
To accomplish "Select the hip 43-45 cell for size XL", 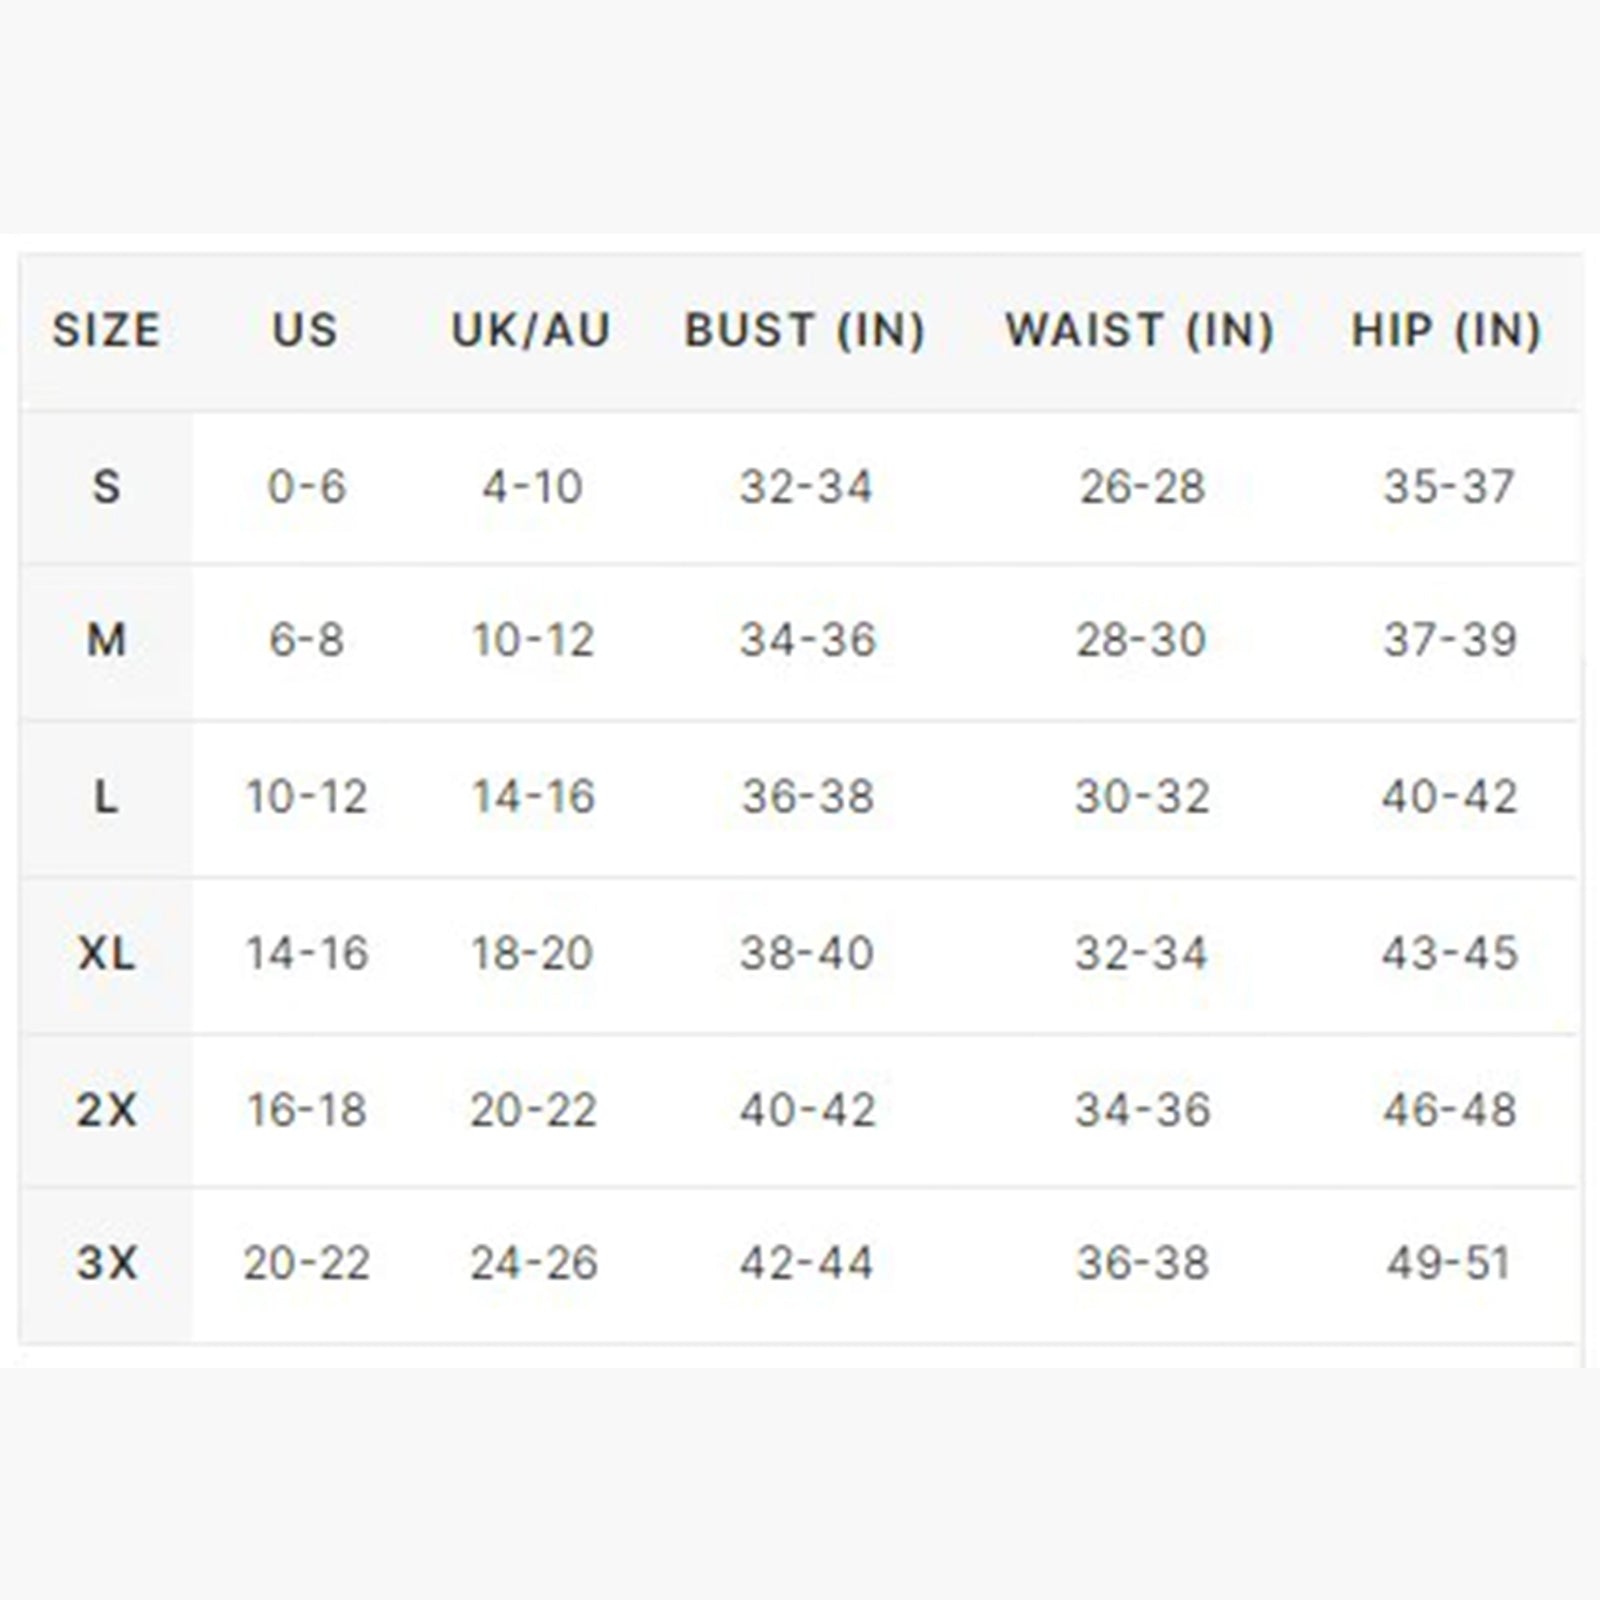I will click(1450, 953).
